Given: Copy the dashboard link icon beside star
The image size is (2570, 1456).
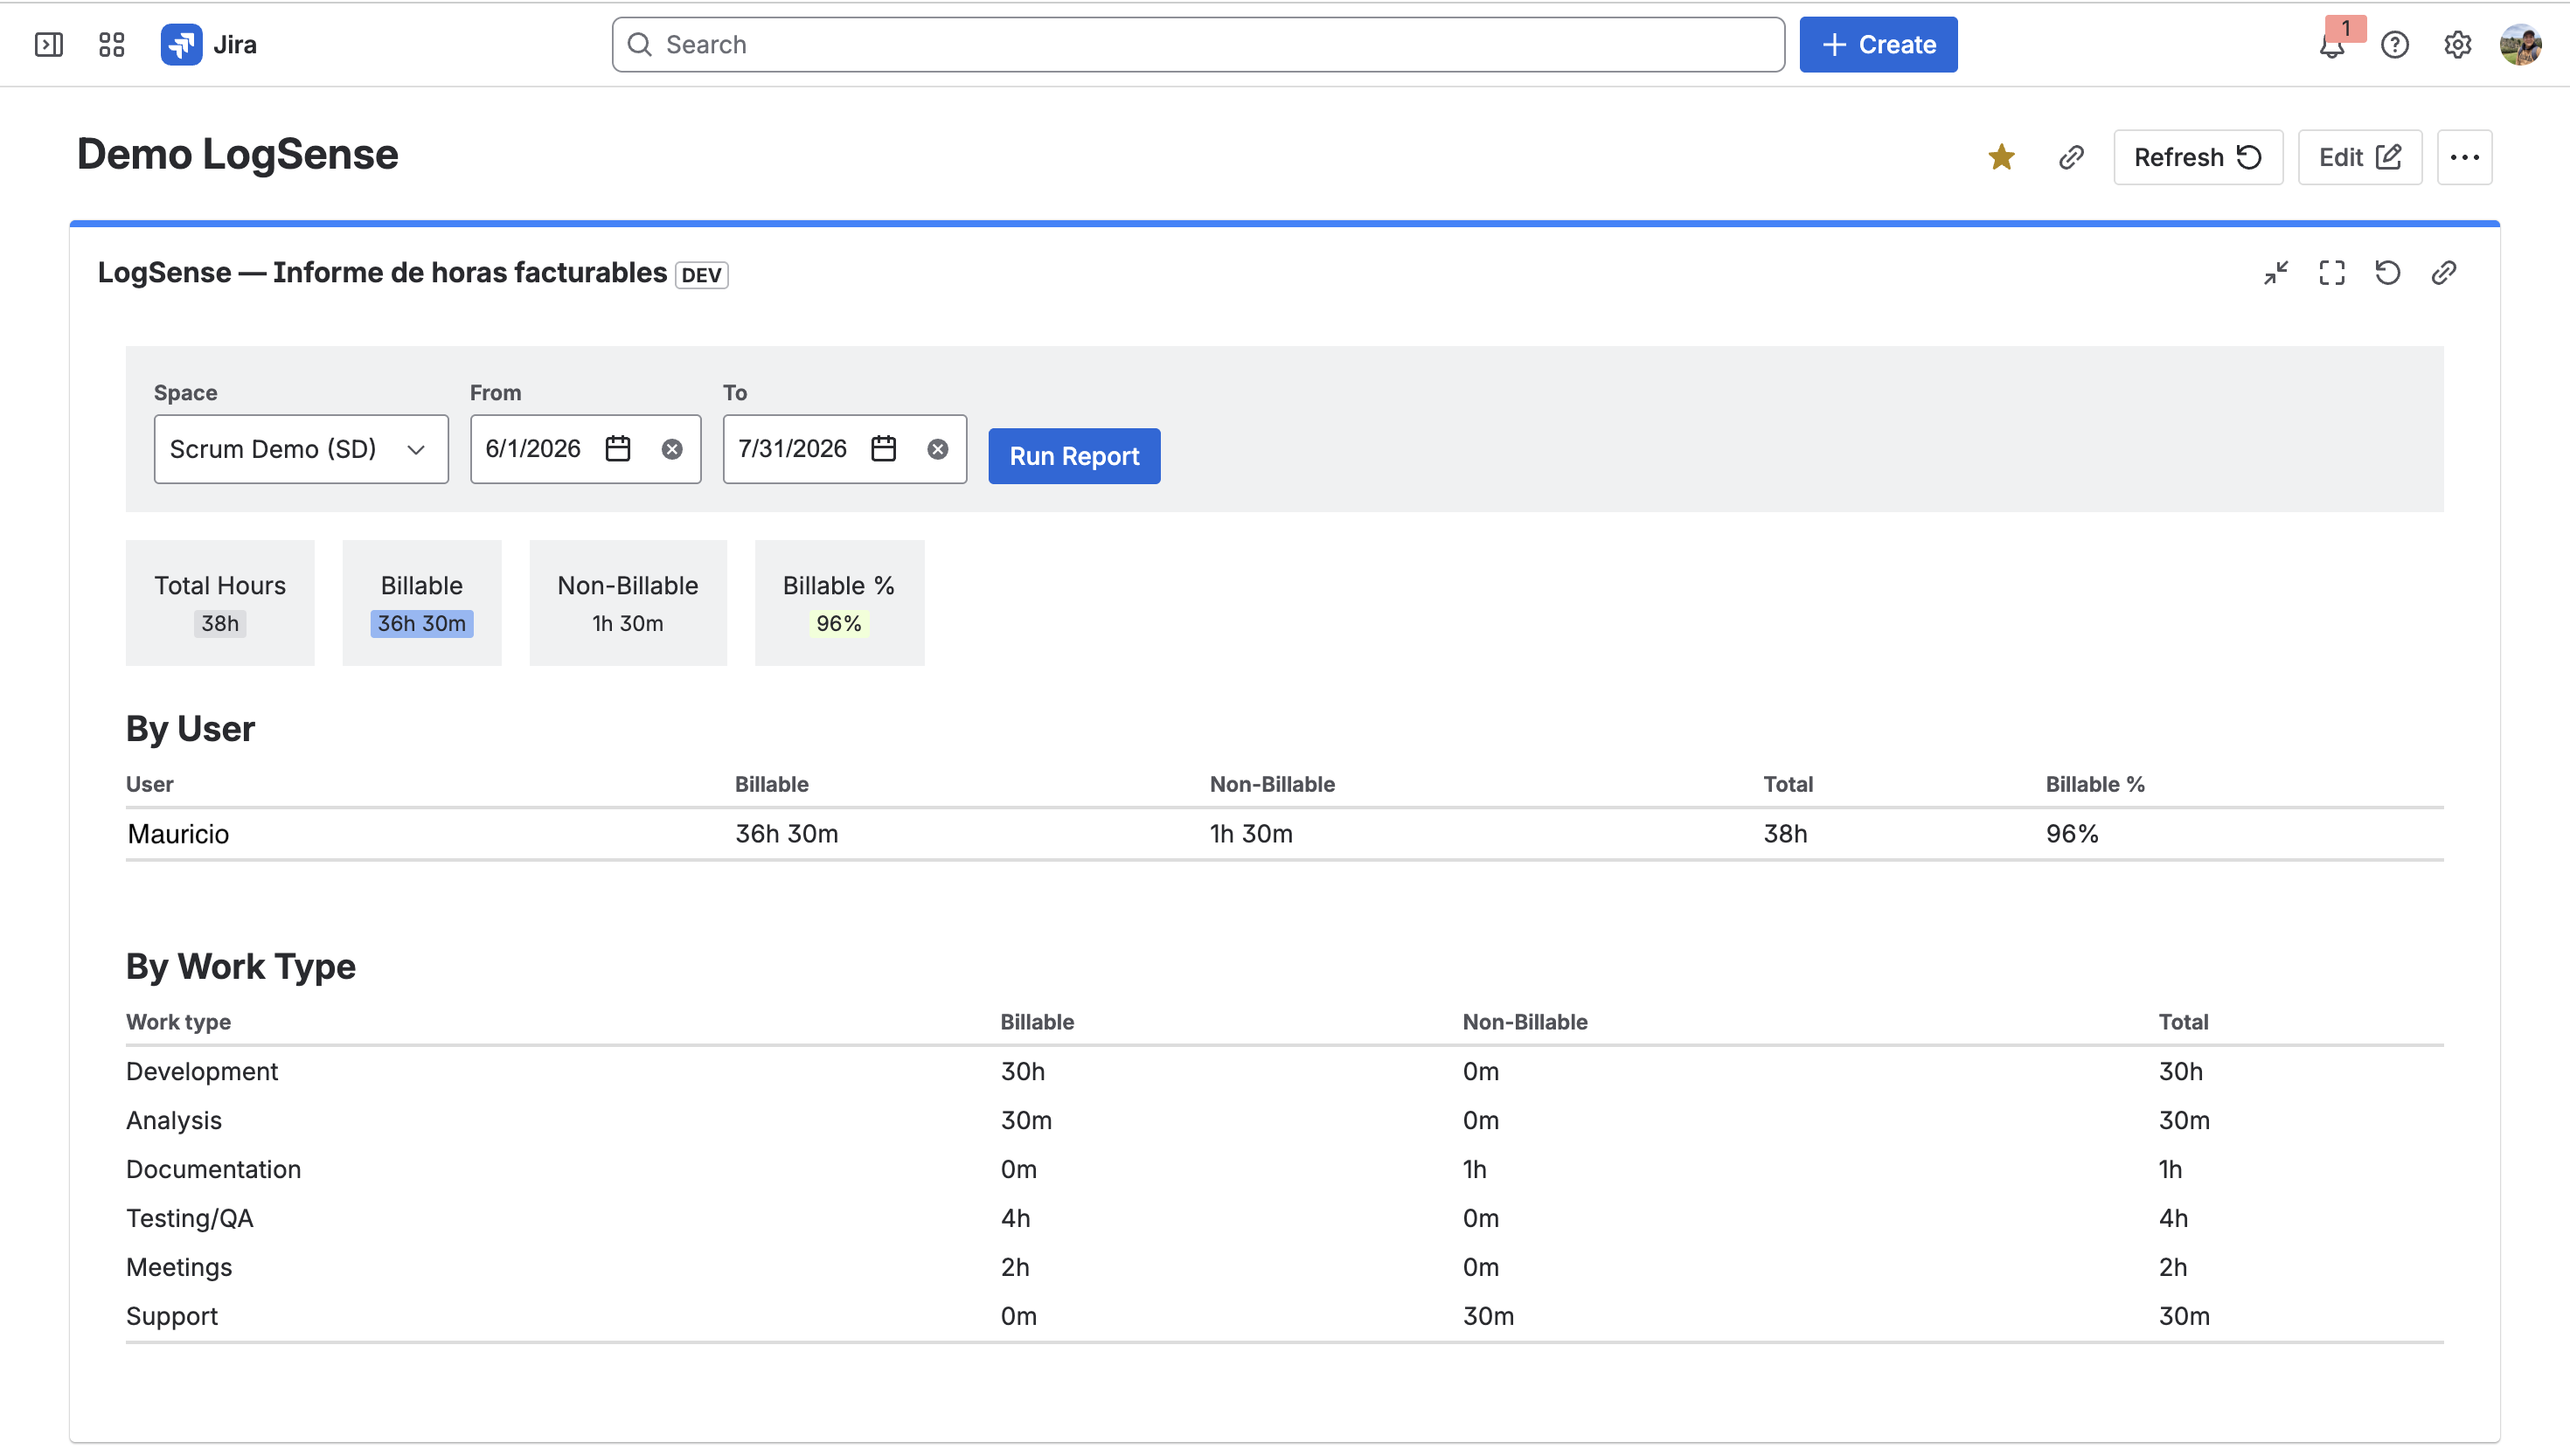Looking at the screenshot, I should (x=2071, y=157).
